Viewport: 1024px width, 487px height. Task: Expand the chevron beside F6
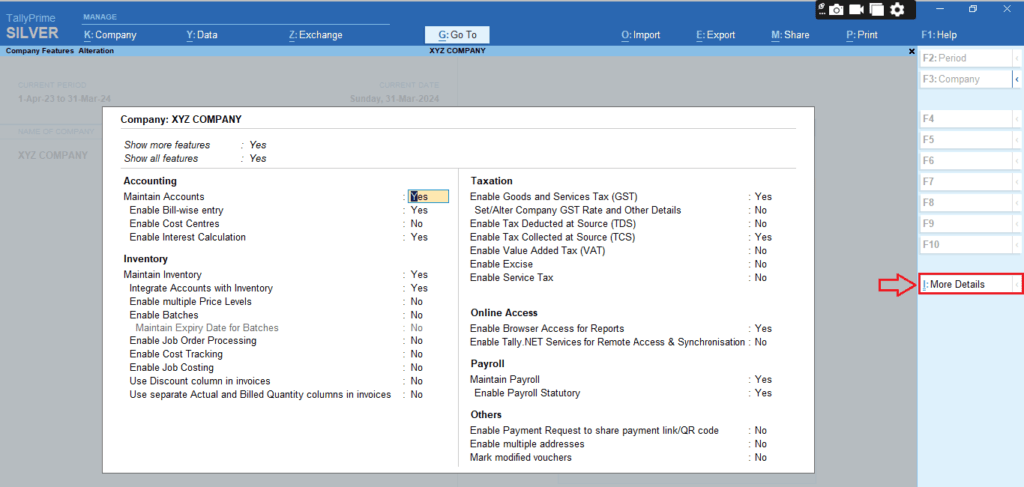pos(1017,161)
